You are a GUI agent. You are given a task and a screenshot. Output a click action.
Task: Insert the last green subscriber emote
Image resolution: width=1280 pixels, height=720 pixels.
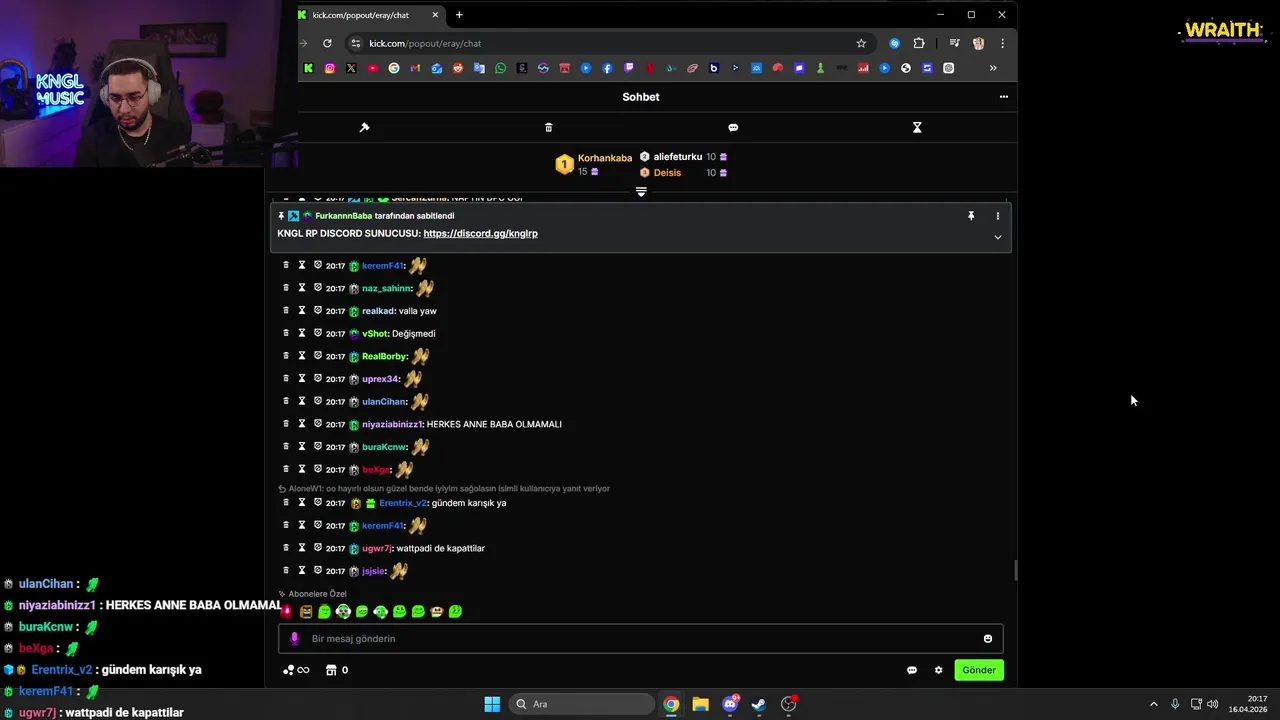coord(455,611)
